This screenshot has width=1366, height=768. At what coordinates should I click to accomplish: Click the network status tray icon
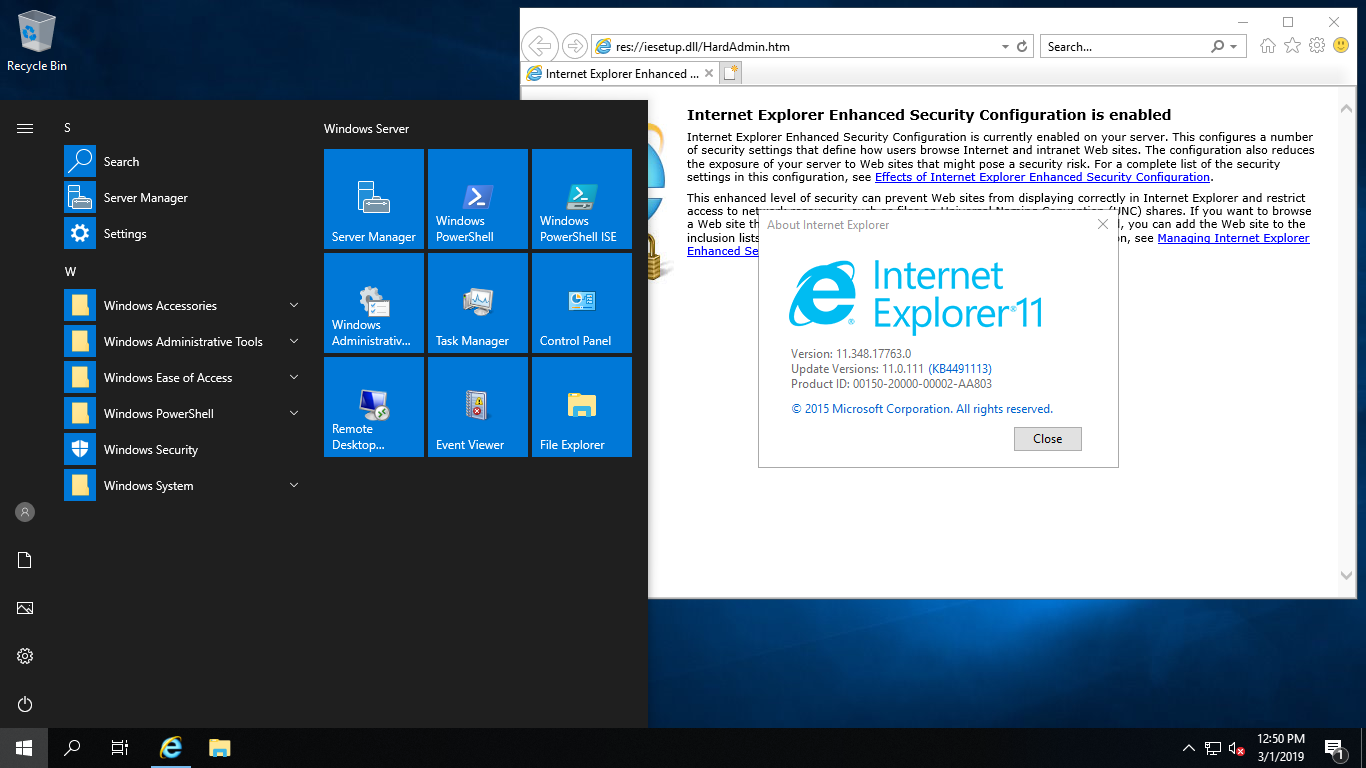click(x=1213, y=748)
